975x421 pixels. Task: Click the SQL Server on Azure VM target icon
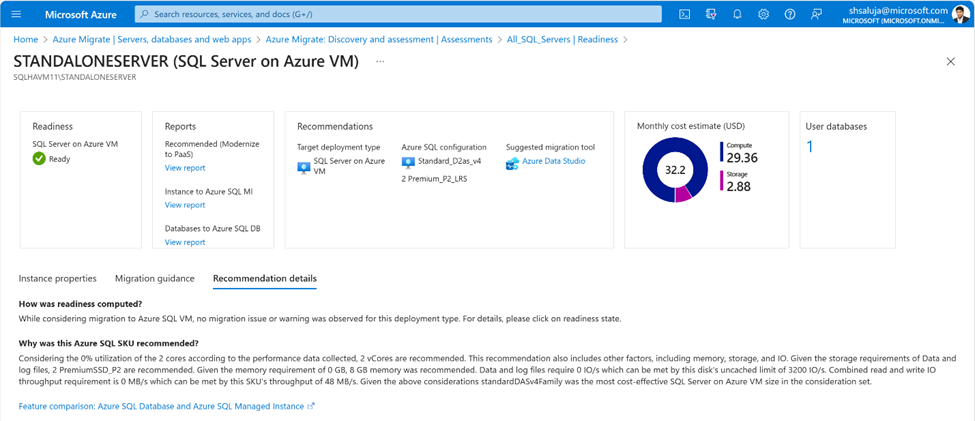pyautogui.click(x=304, y=166)
